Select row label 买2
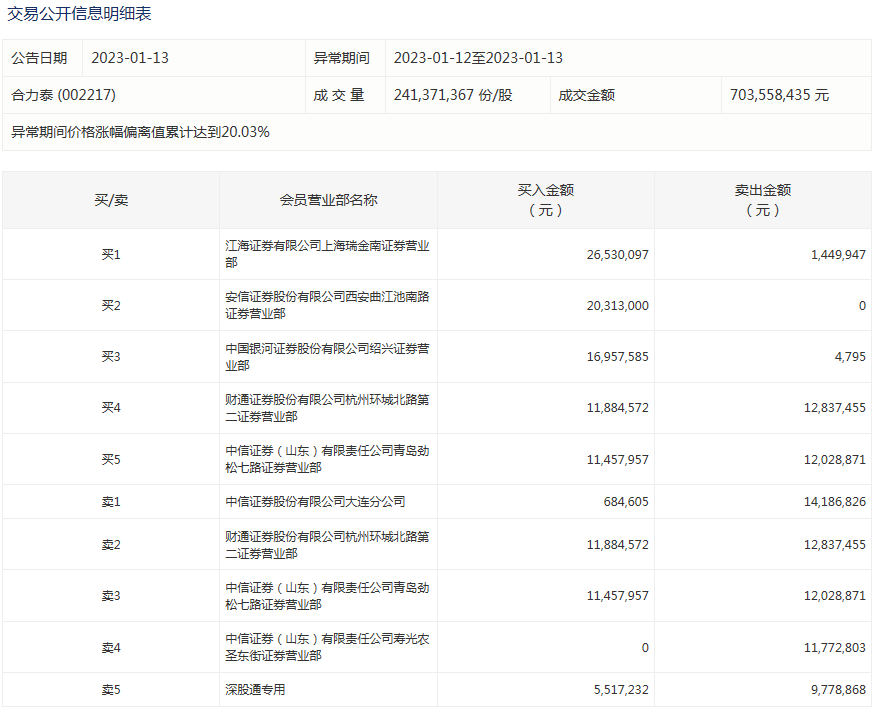876x715 pixels. pos(111,306)
